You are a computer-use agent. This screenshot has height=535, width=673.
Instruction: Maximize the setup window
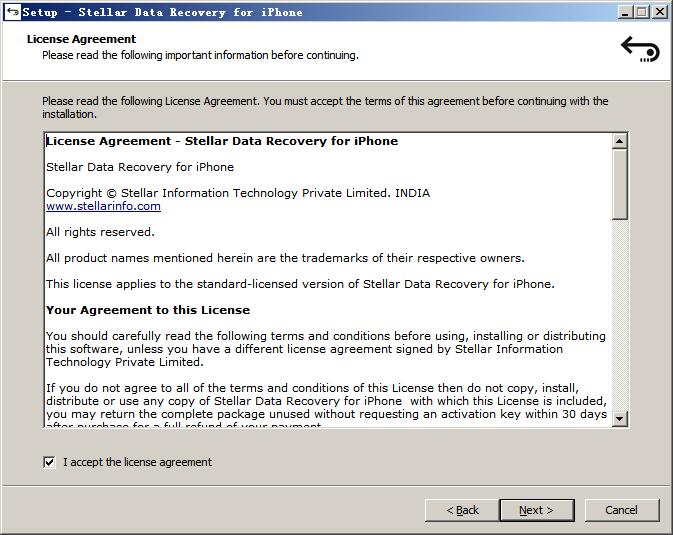[x=642, y=12]
